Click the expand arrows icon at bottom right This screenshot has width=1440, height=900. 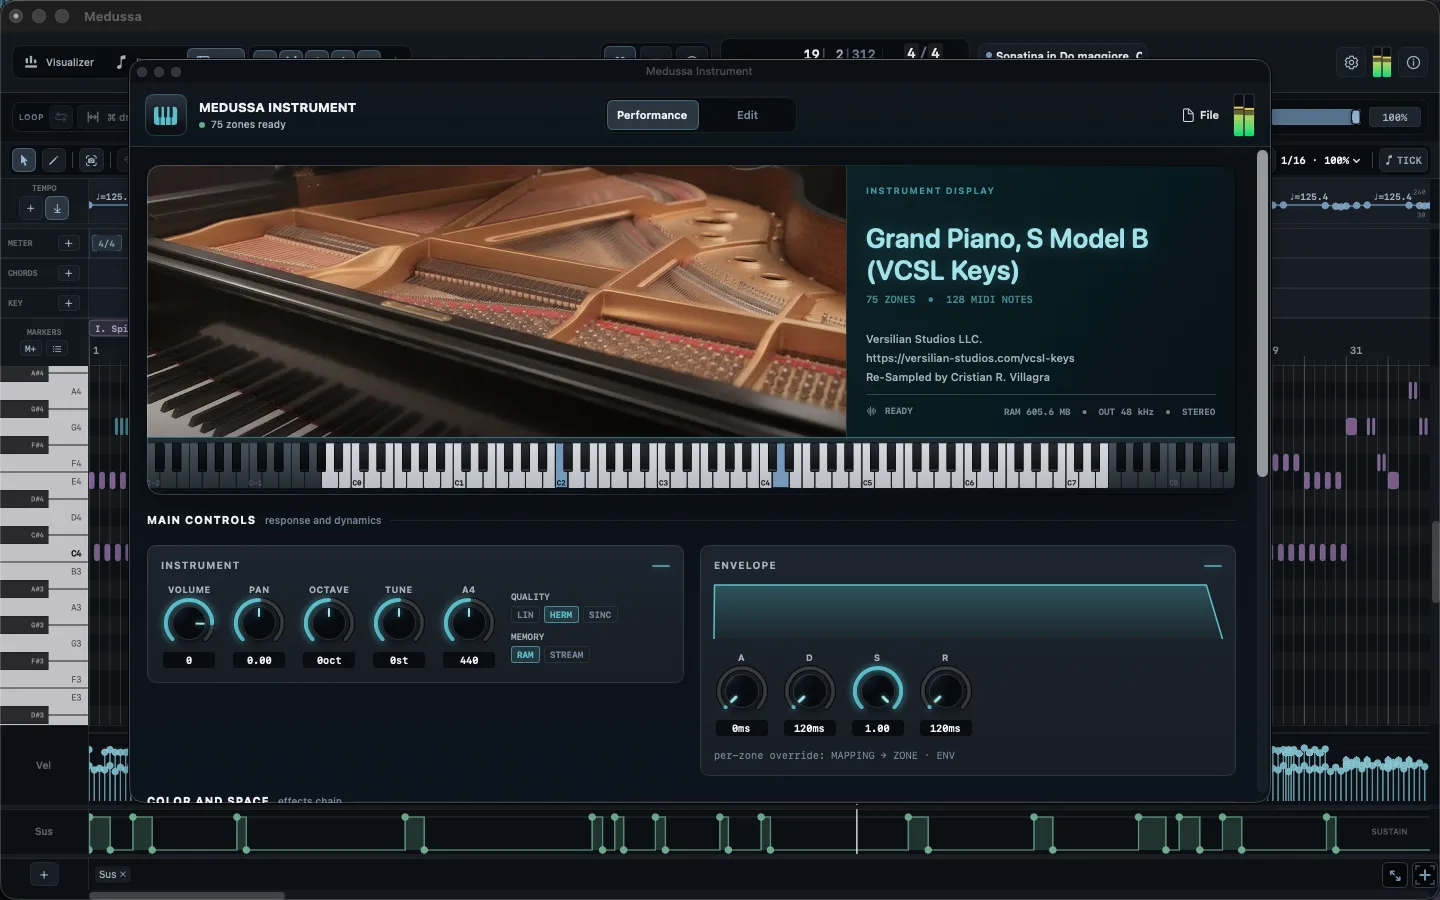coord(1394,875)
